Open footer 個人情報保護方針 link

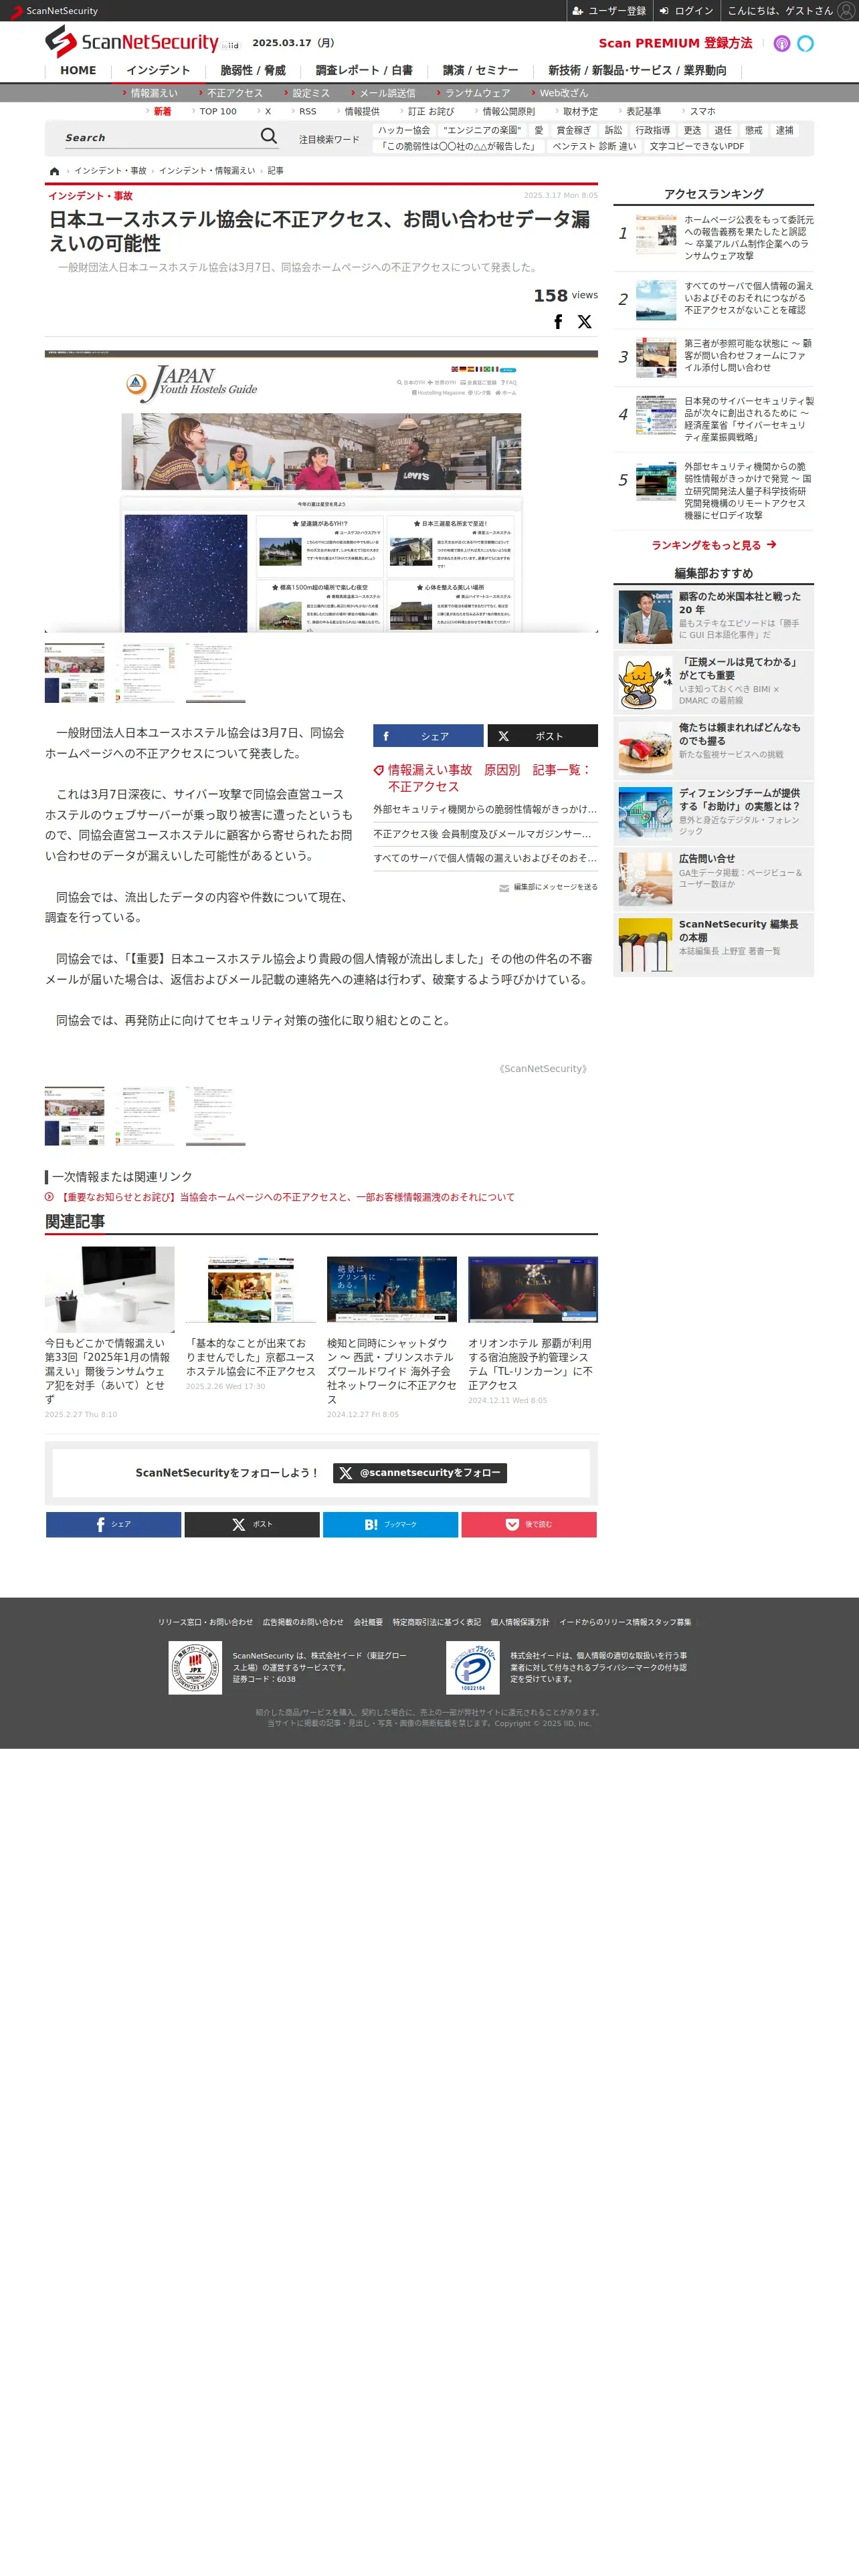point(520,1622)
